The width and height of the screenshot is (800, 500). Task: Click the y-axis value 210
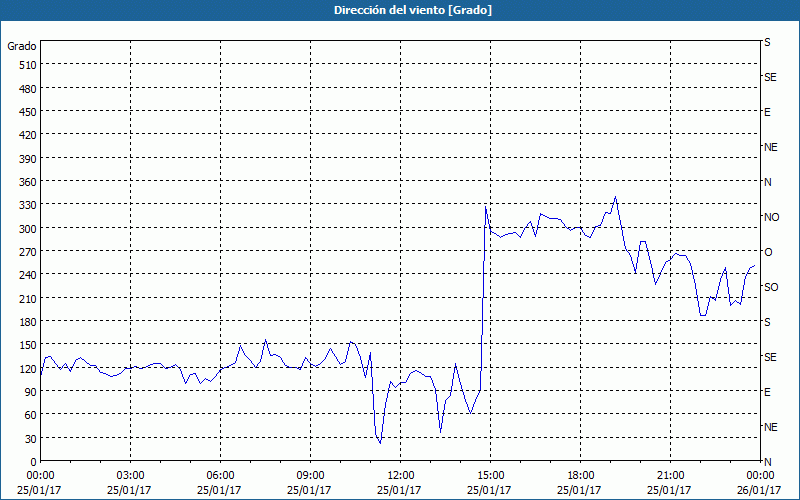(x=28, y=298)
